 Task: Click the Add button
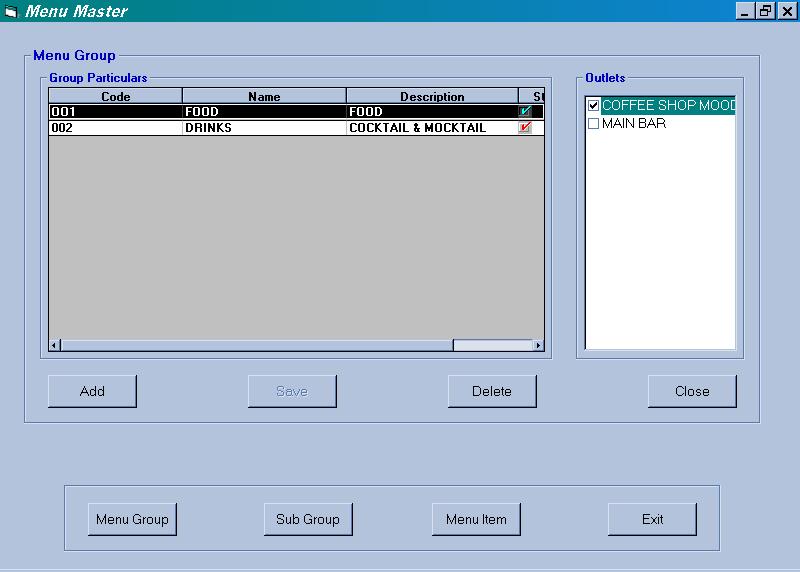pos(92,391)
